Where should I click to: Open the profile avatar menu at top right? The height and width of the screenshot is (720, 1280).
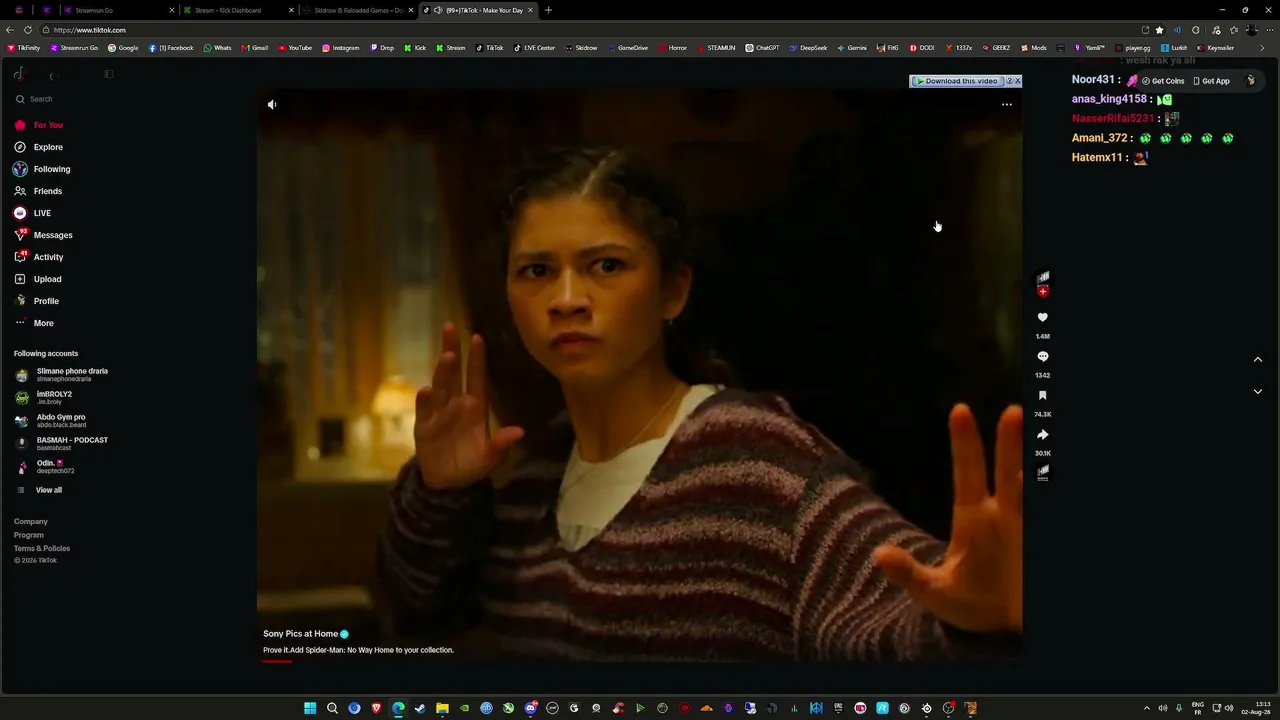(x=1250, y=81)
